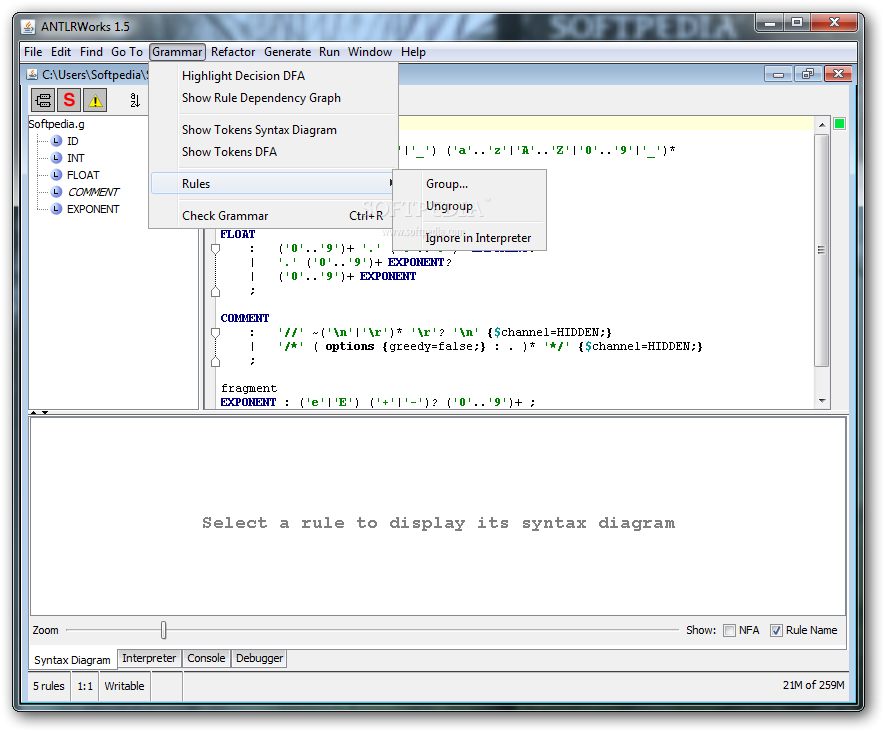The width and height of the screenshot is (885, 732).
Task: Click the red S syntax diagram icon
Action: click(x=69, y=100)
